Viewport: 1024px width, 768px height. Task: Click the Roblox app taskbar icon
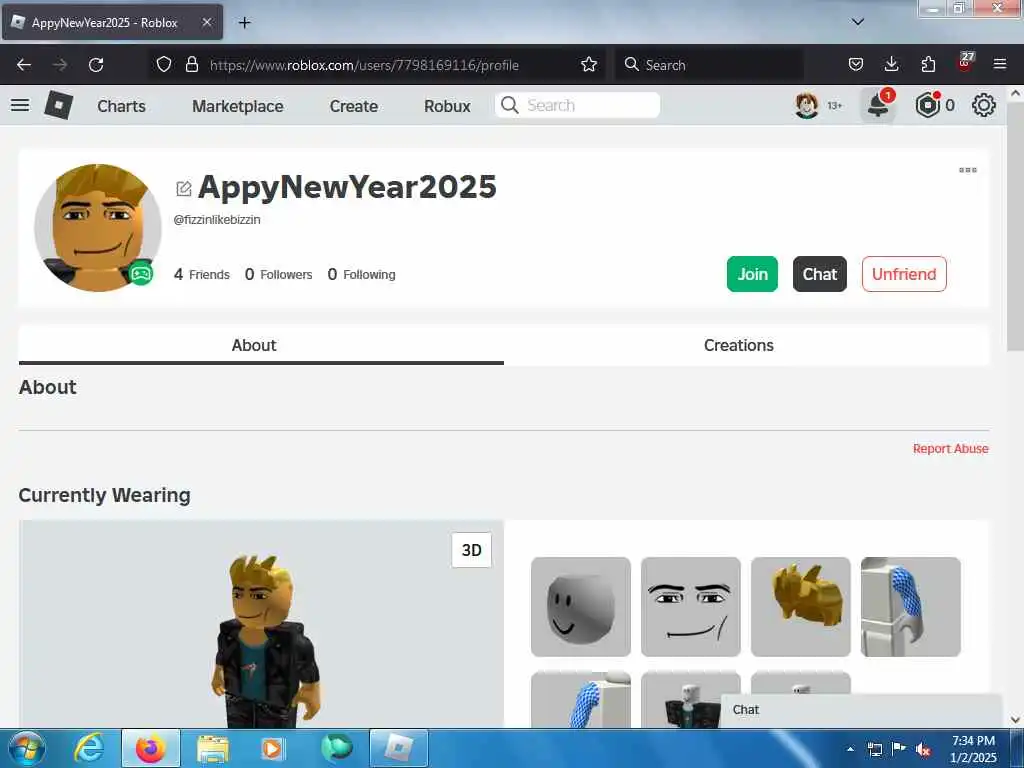(398, 748)
